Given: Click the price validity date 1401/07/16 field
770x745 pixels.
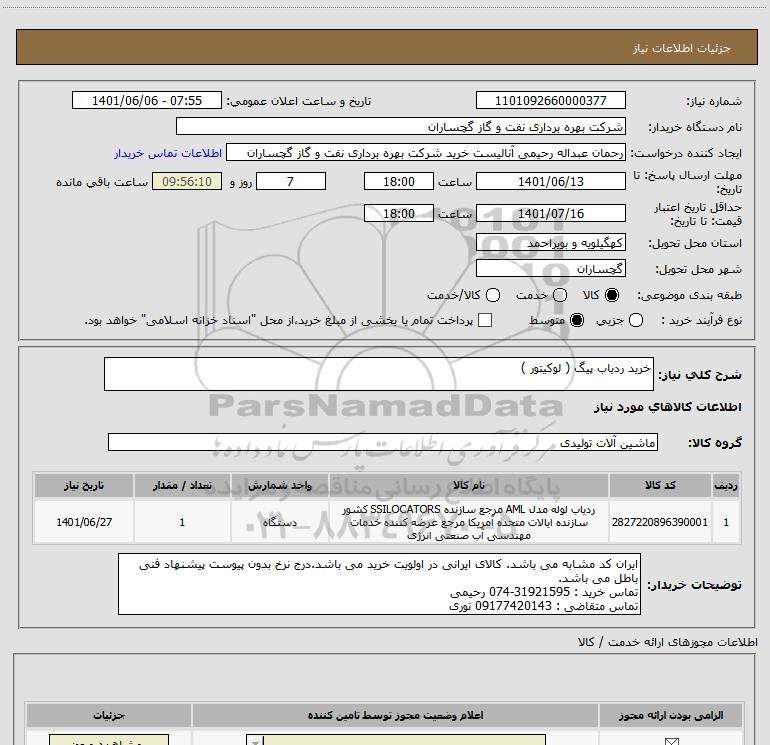Looking at the screenshot, I should (x=550, y=214).
